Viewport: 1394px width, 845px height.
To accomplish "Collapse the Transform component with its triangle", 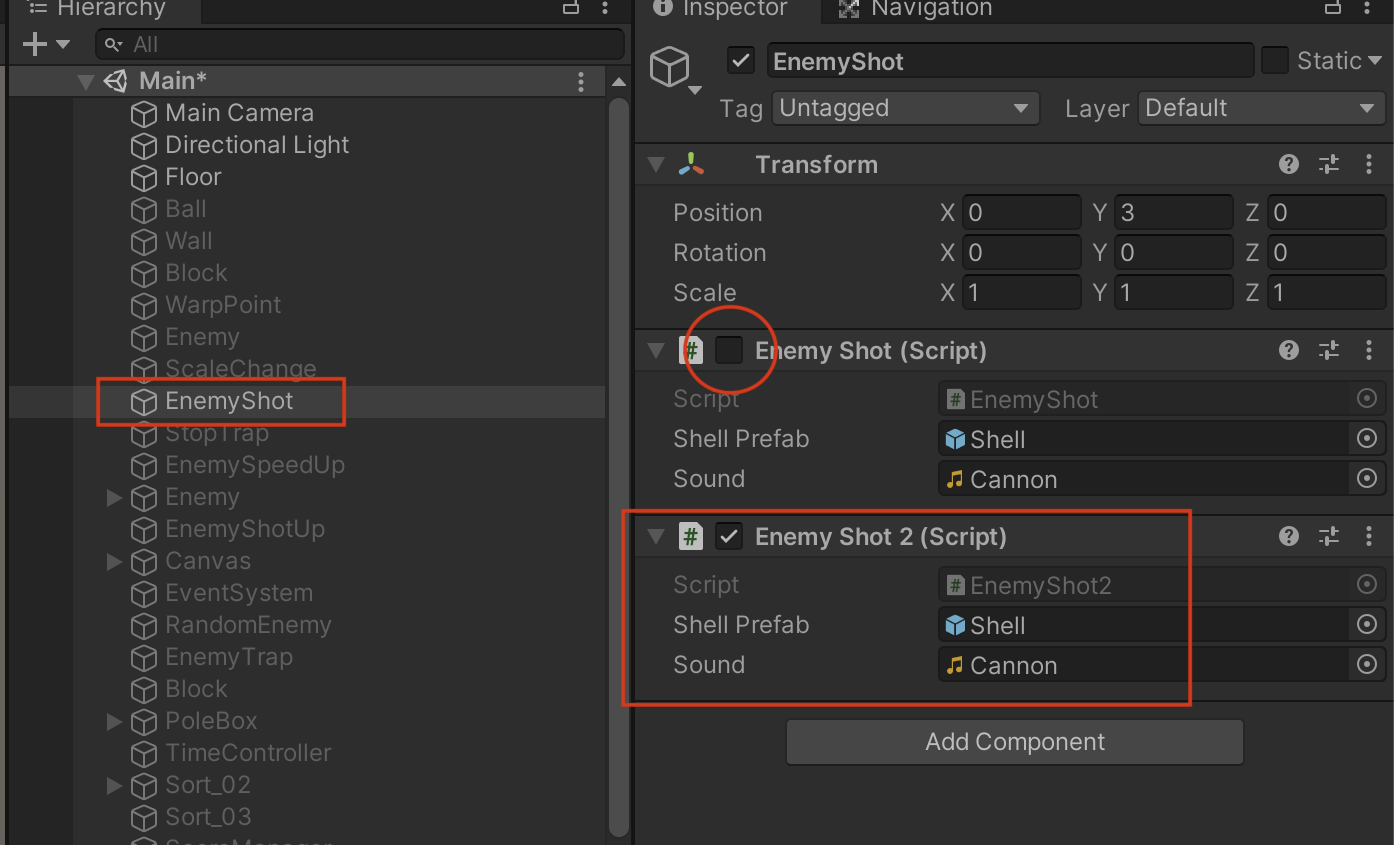I will point(656,164).
